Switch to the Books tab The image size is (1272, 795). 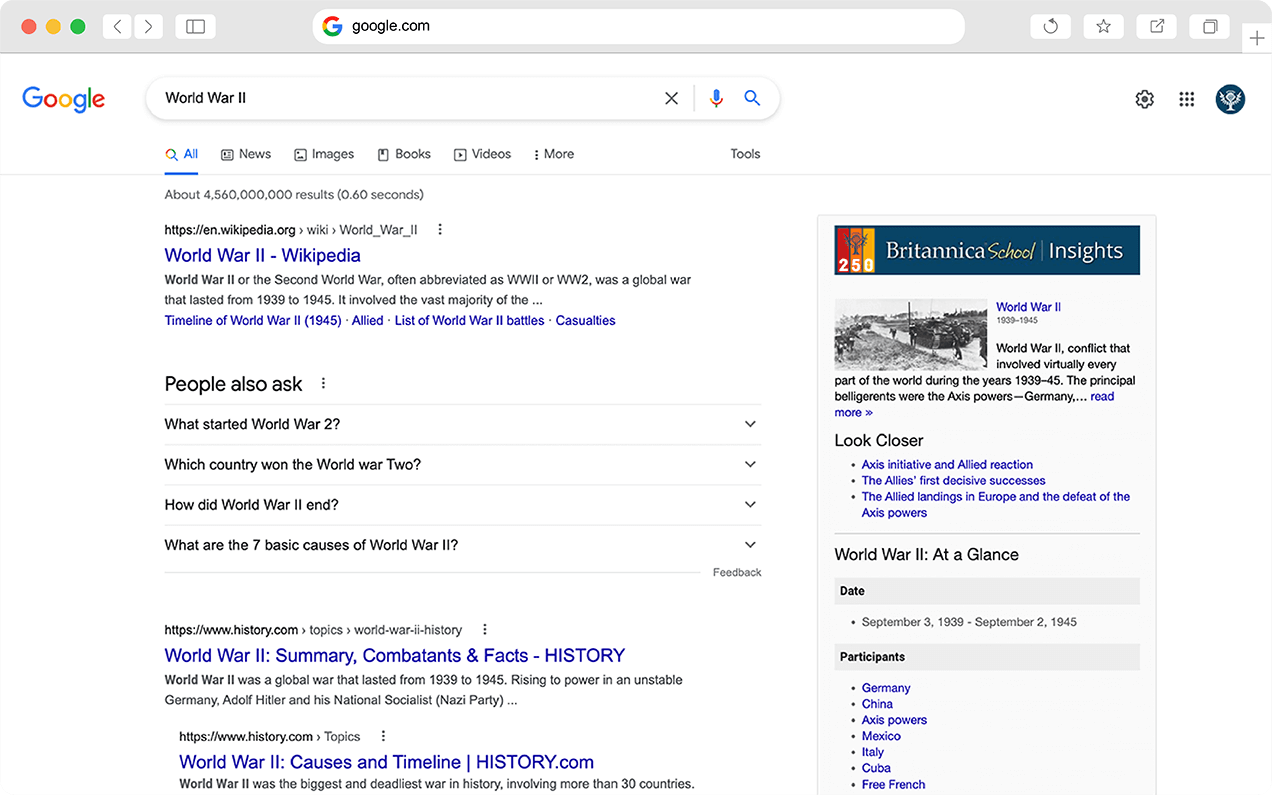(x=404, y=154)
